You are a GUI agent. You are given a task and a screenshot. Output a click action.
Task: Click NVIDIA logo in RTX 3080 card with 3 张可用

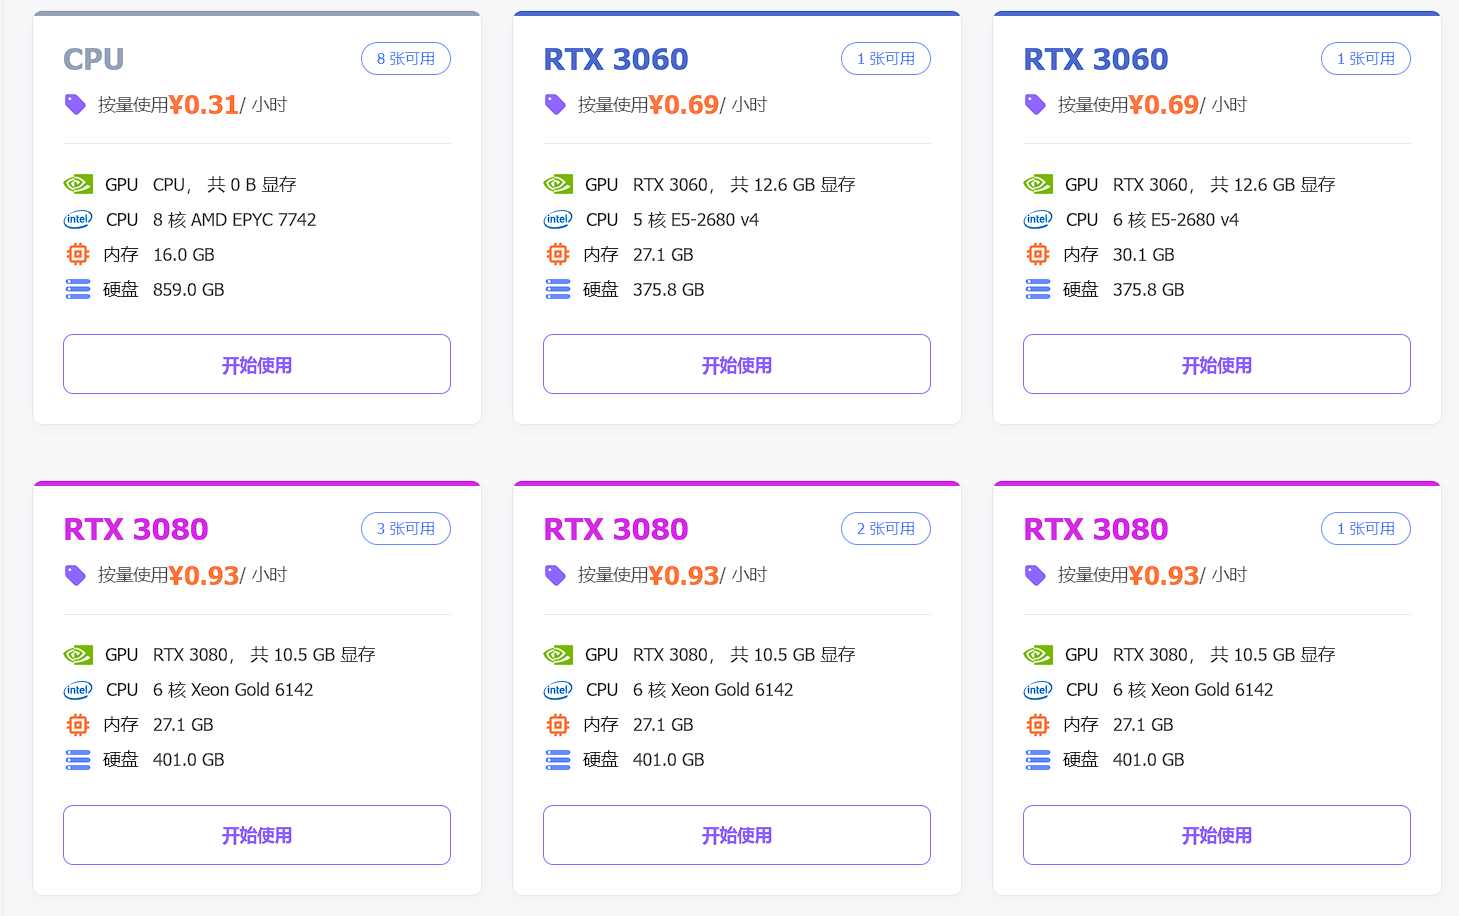tap(78, 654)
